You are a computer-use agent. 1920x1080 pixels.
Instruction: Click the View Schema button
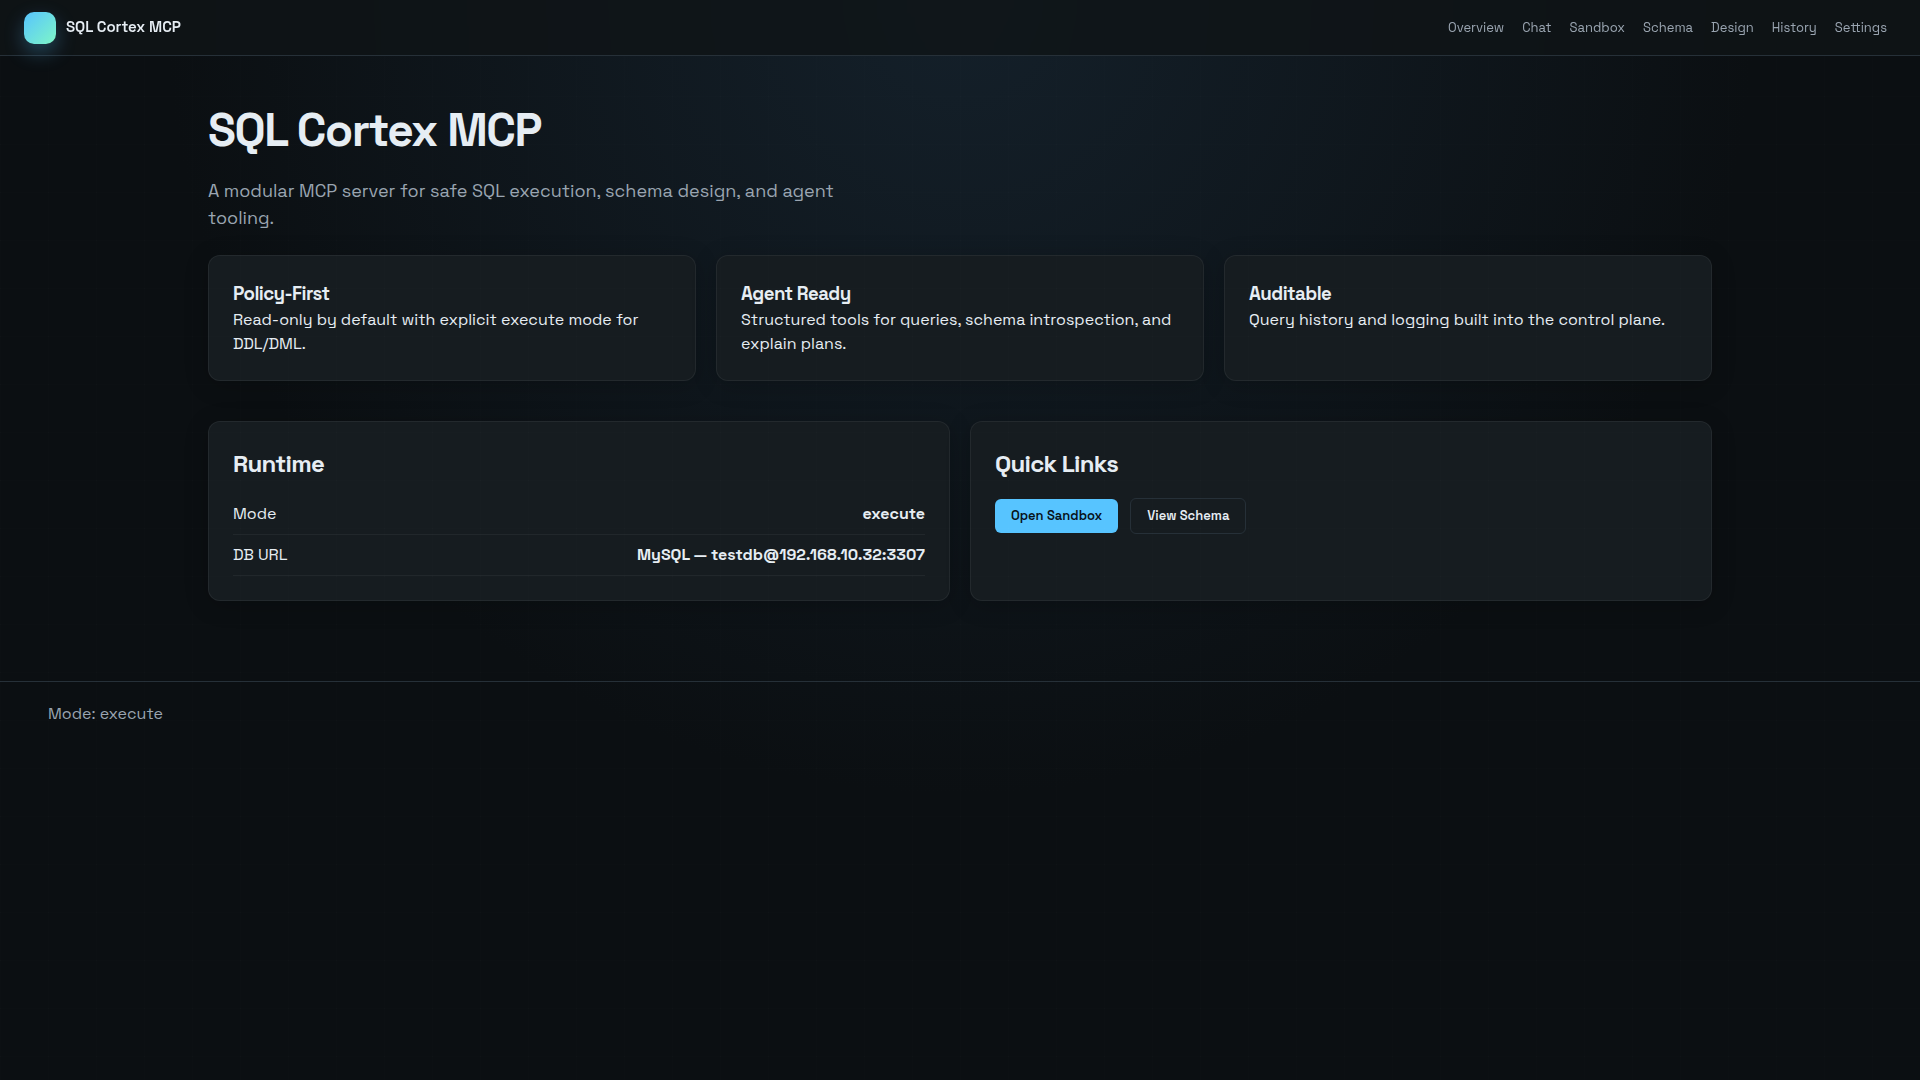pos(1188,516)
